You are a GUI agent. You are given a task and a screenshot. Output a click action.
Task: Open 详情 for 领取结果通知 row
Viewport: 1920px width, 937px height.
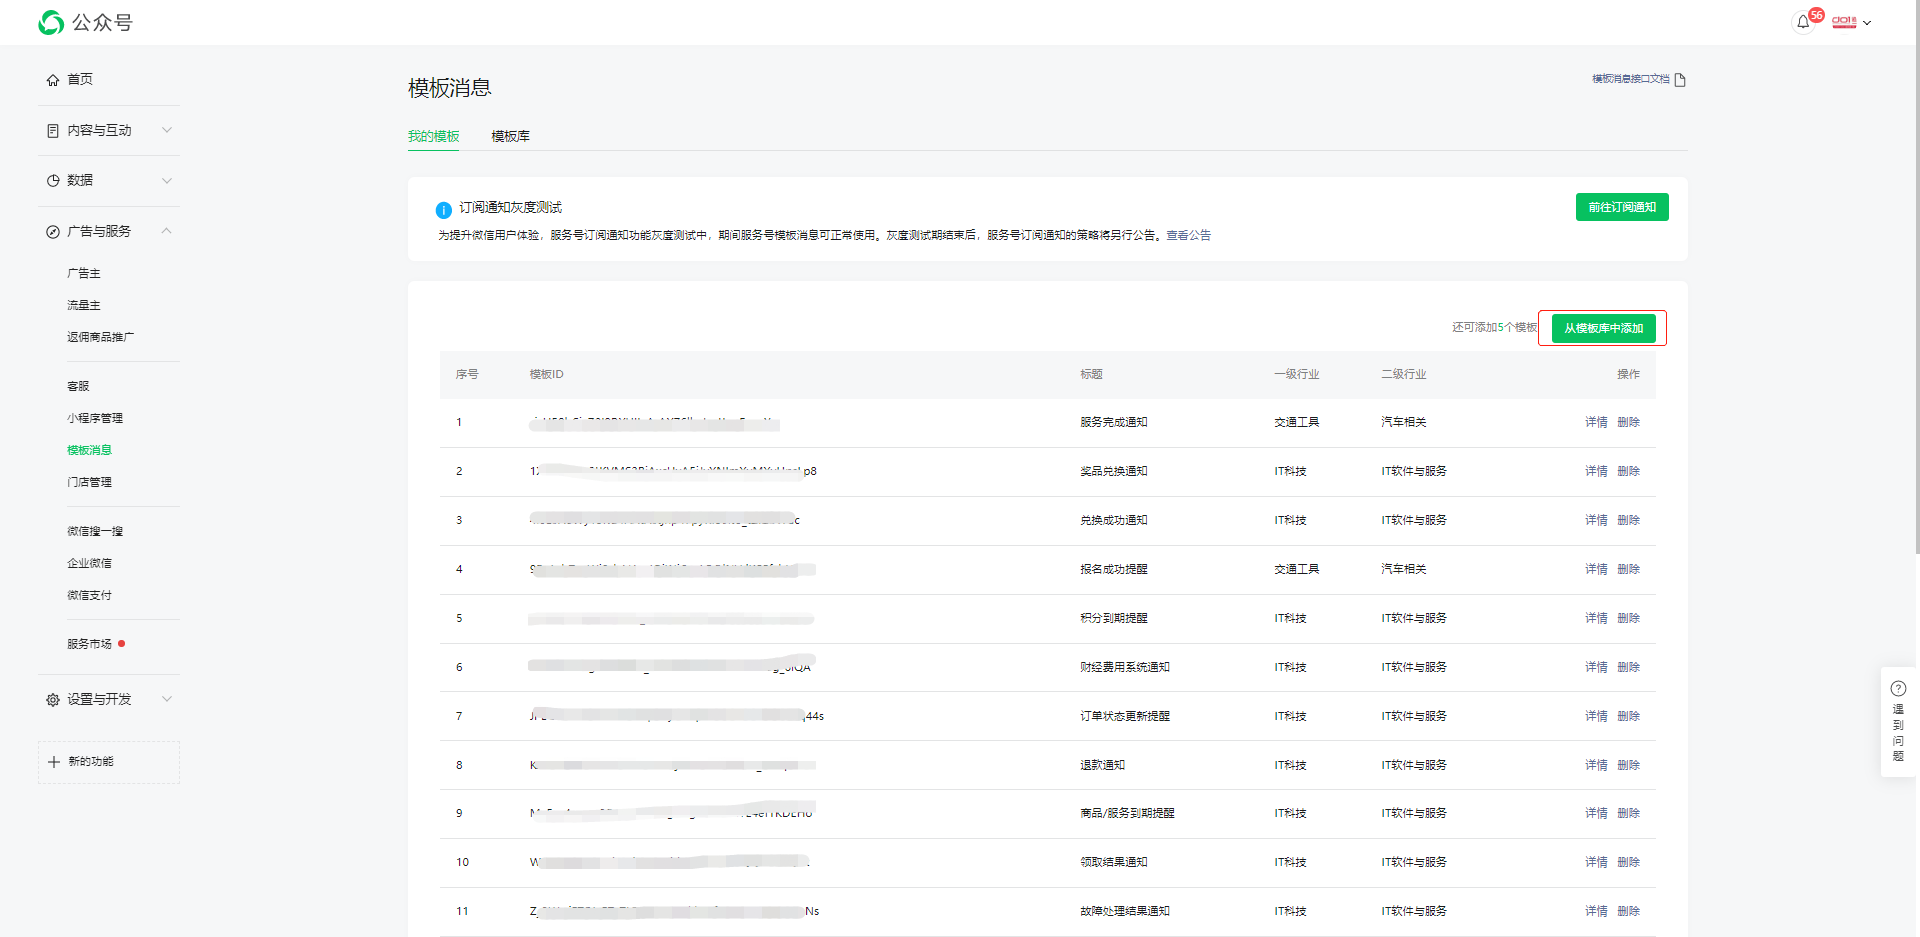(x=1596, y=862)
